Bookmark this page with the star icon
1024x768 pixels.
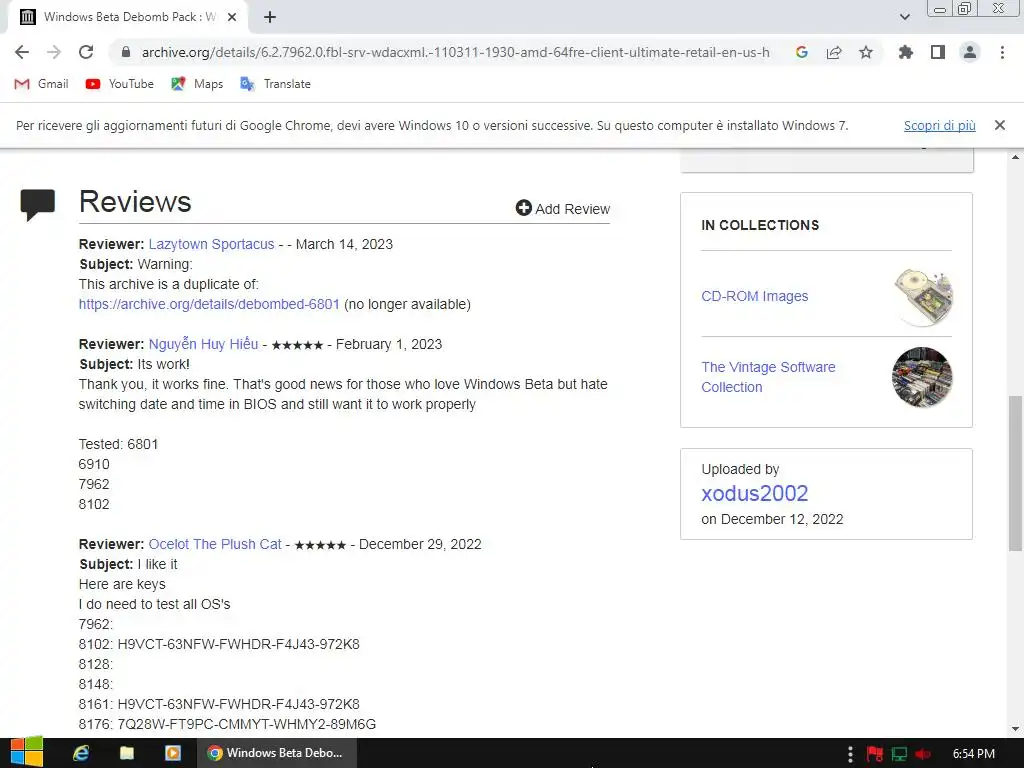coord(866,52)
